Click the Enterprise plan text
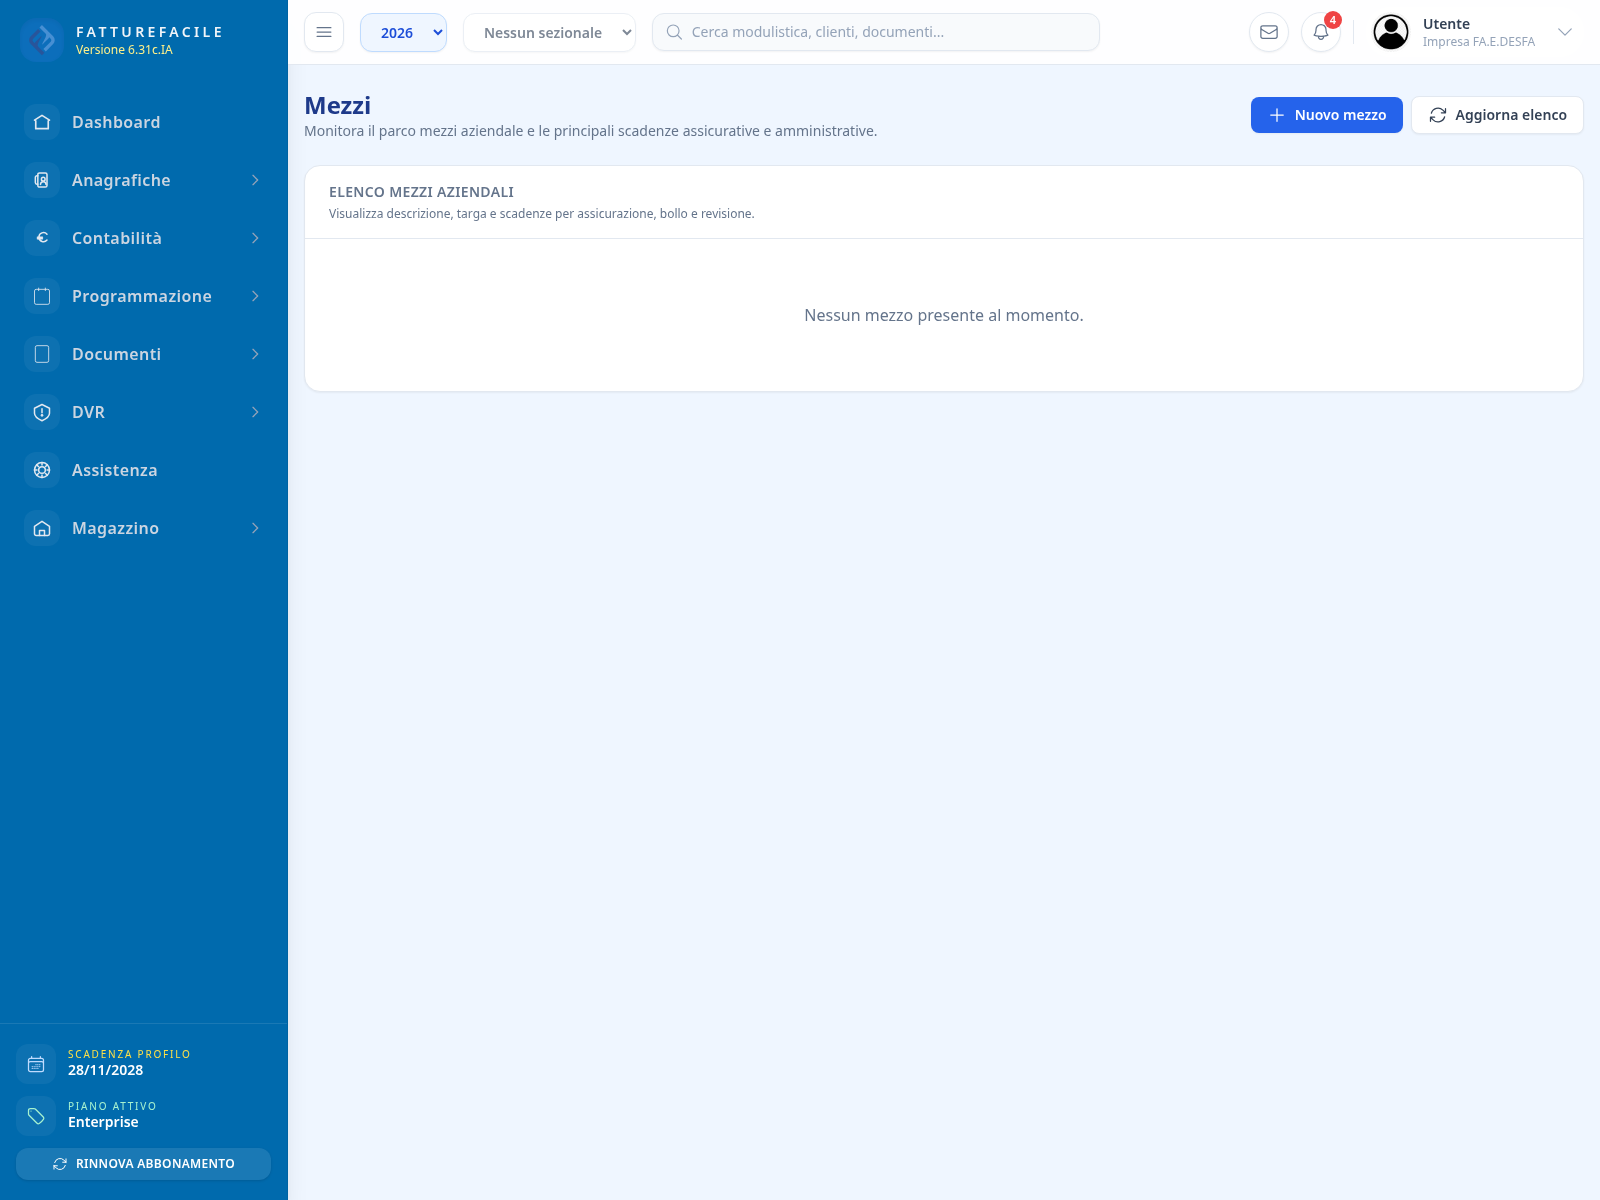This screenshot has height=1200, width=1600. pyautogui.click(x=103, y=1122)
